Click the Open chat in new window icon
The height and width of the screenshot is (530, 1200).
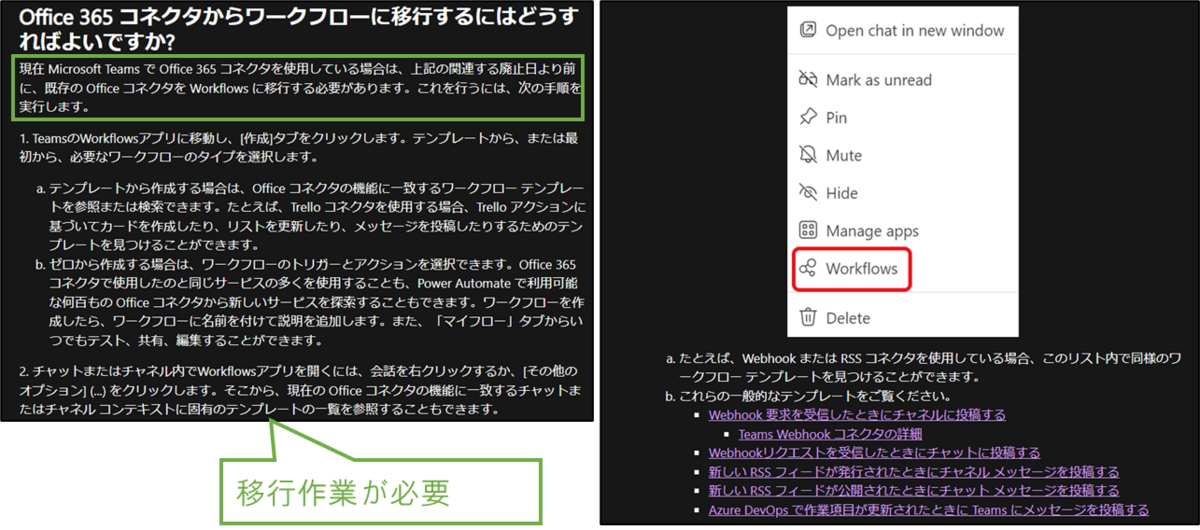(808, 30)
